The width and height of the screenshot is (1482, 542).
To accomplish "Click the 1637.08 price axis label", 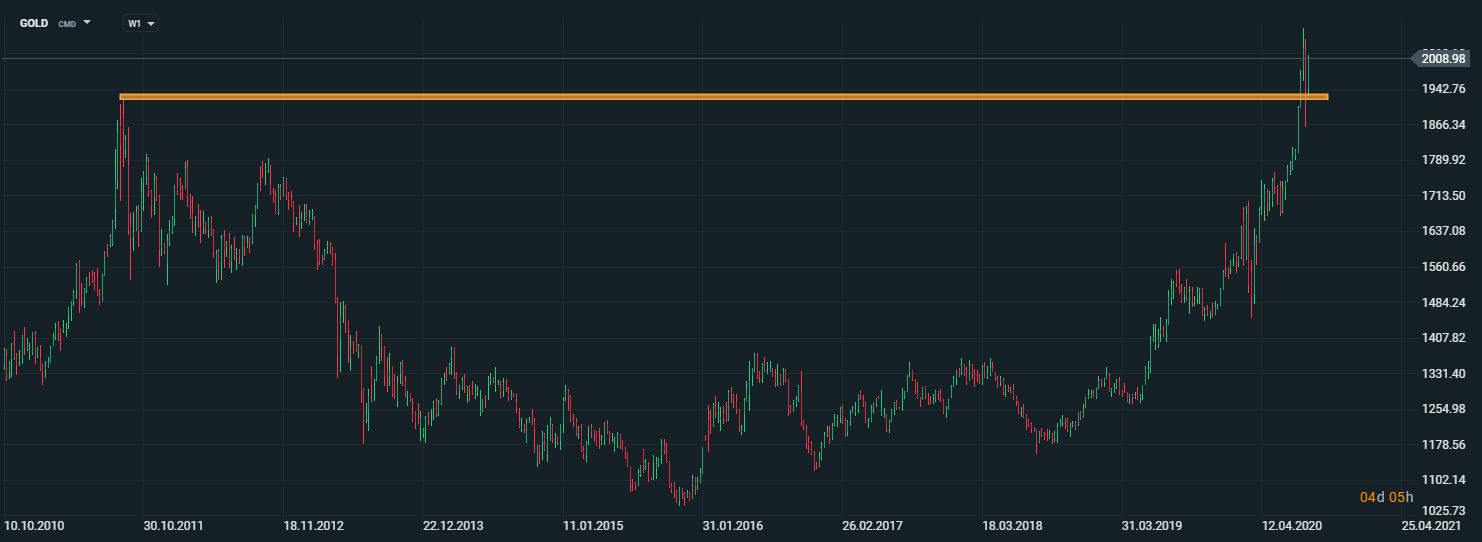I will click(1443, 231).
